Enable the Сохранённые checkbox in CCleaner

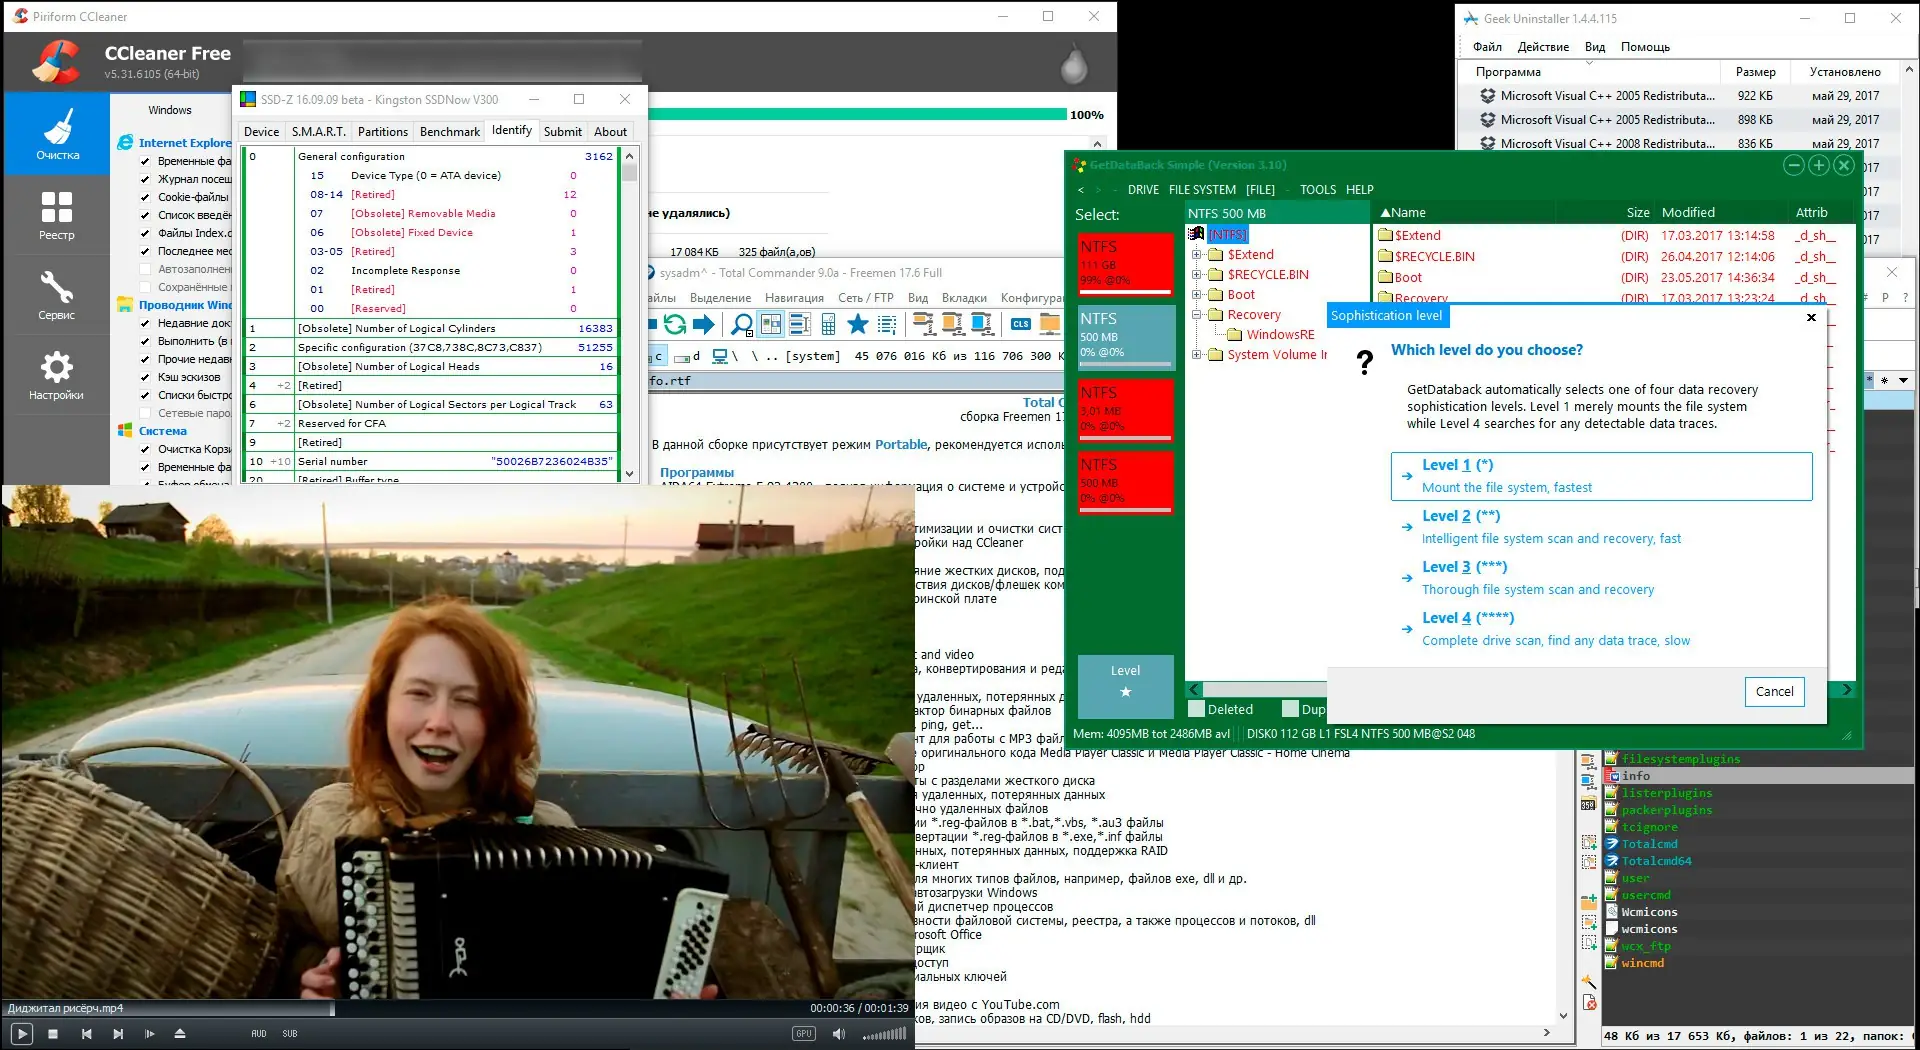pyautogui.click(x=145, y=287)
